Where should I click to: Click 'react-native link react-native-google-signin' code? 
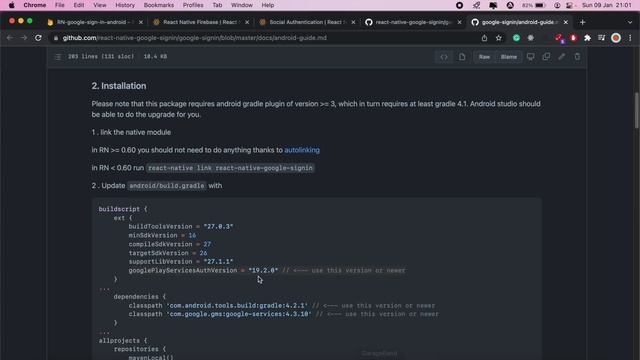(x=230, y=168)
